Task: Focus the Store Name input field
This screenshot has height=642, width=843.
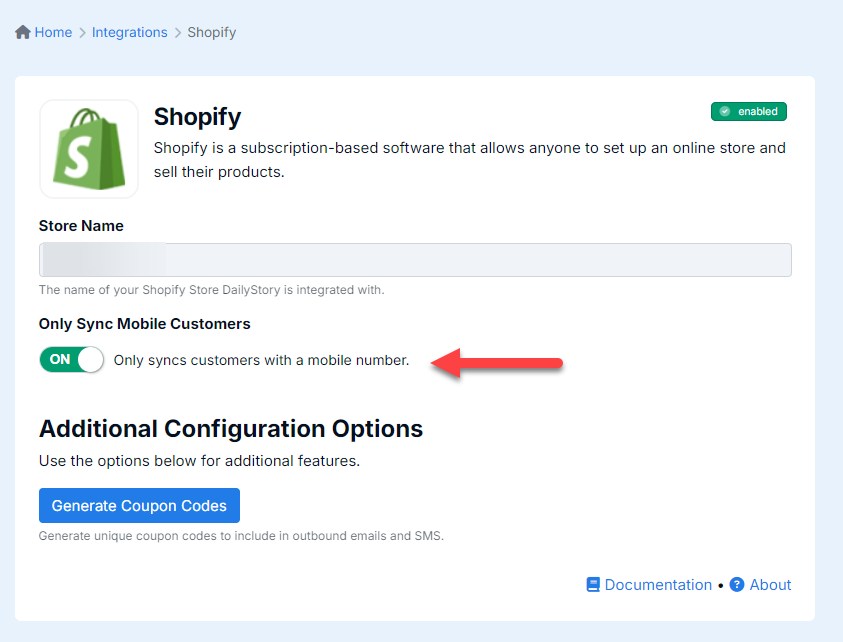Action: point(415,260)
